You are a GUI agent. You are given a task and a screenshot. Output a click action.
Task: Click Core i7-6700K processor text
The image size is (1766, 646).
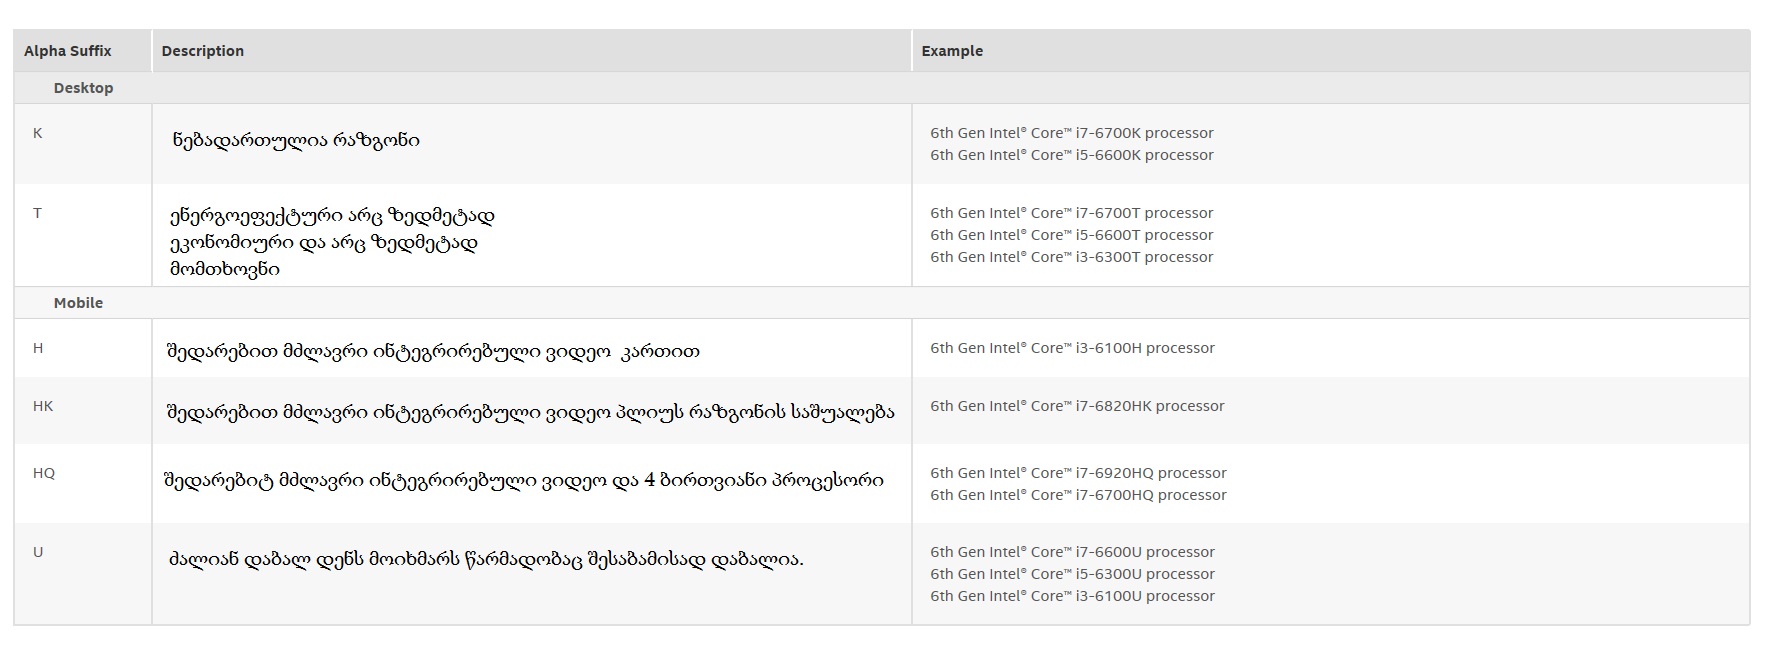tap(1071, 133)
